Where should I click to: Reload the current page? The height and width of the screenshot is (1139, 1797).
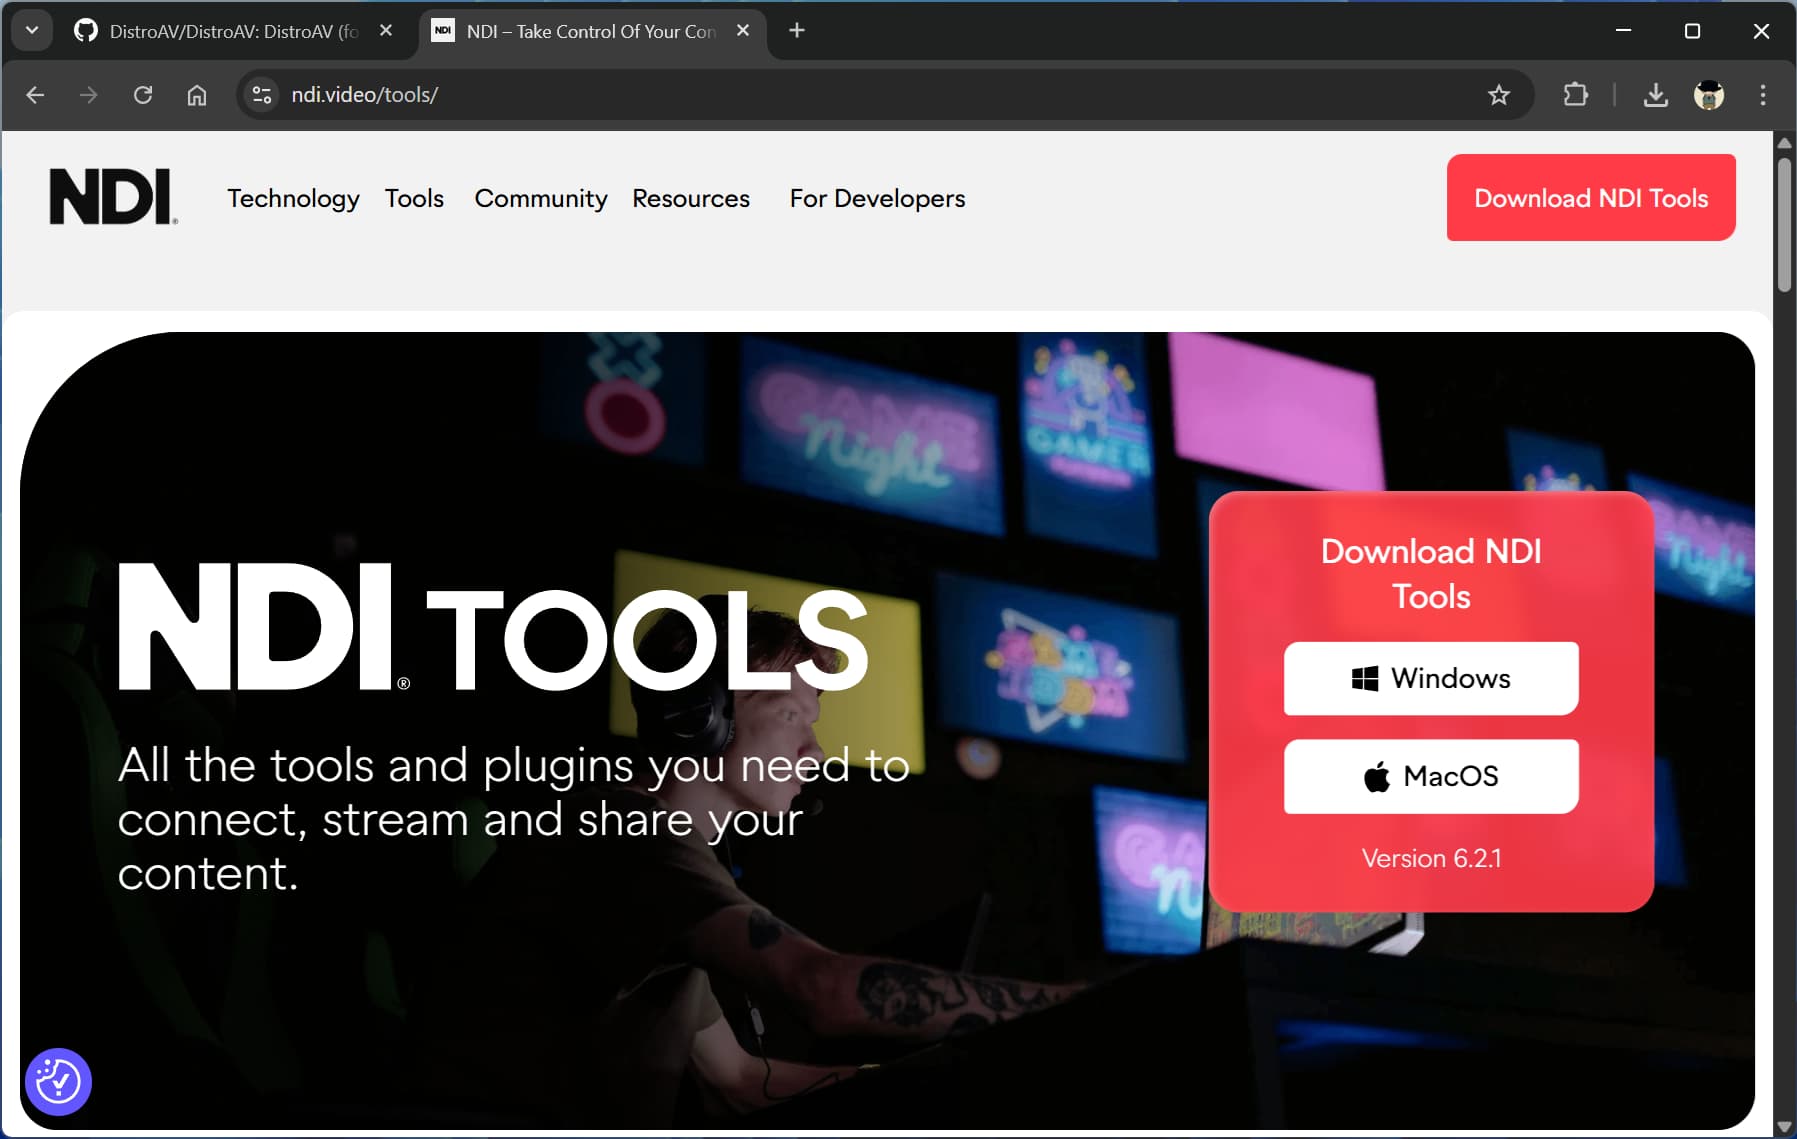pos(143,95)
